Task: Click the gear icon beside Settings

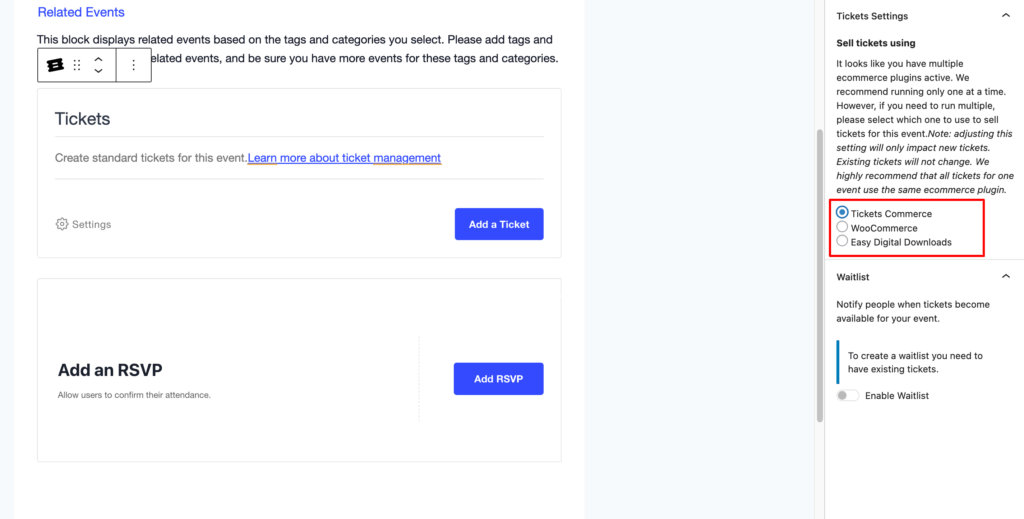Action: (62, 224)
